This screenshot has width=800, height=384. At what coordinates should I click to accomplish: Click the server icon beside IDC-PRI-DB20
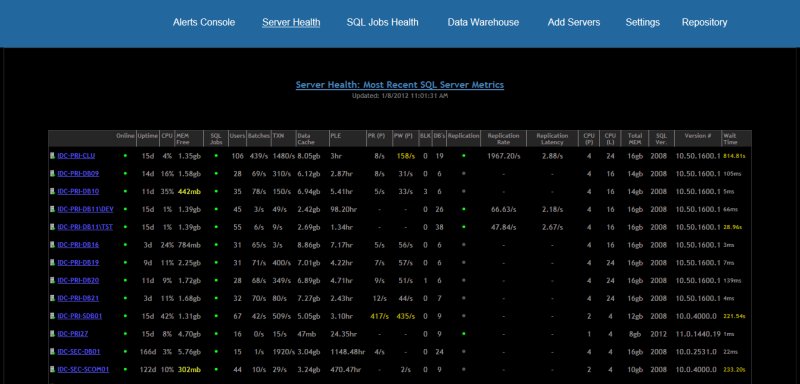point(52,280)
